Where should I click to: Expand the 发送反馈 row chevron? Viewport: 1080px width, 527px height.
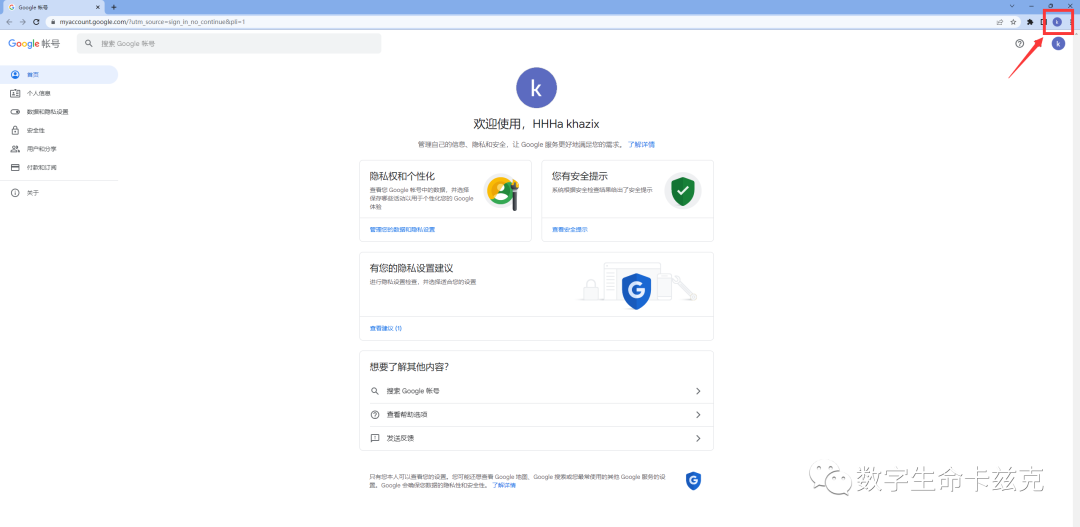698,438
